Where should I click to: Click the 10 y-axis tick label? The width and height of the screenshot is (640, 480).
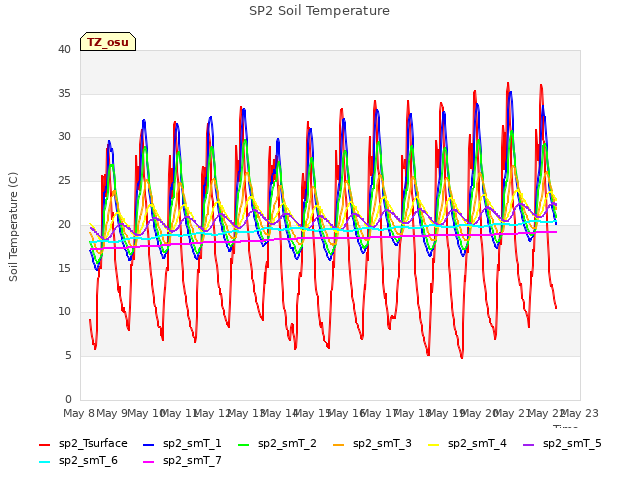(x=64, y=312)
